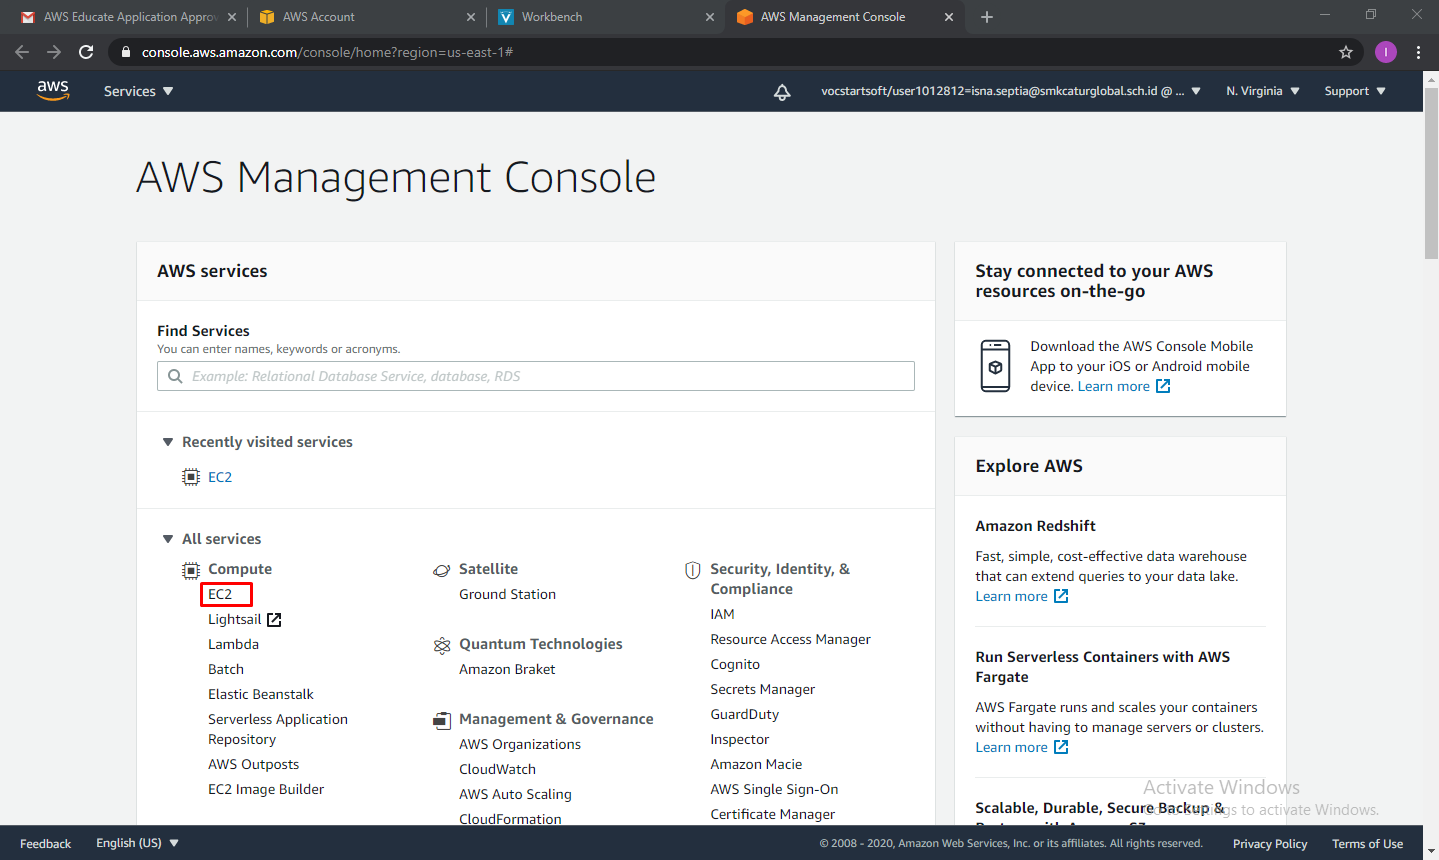Viewport: 1439px width, 860px height.
Task: Open the Support dropdown menu
Action: [1355, 91]
